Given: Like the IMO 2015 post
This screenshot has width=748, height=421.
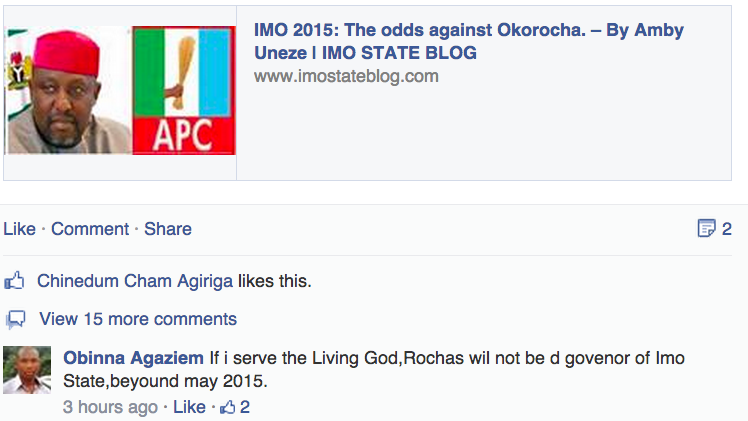Looking at the screenshot, I should (x=19, y=229).
